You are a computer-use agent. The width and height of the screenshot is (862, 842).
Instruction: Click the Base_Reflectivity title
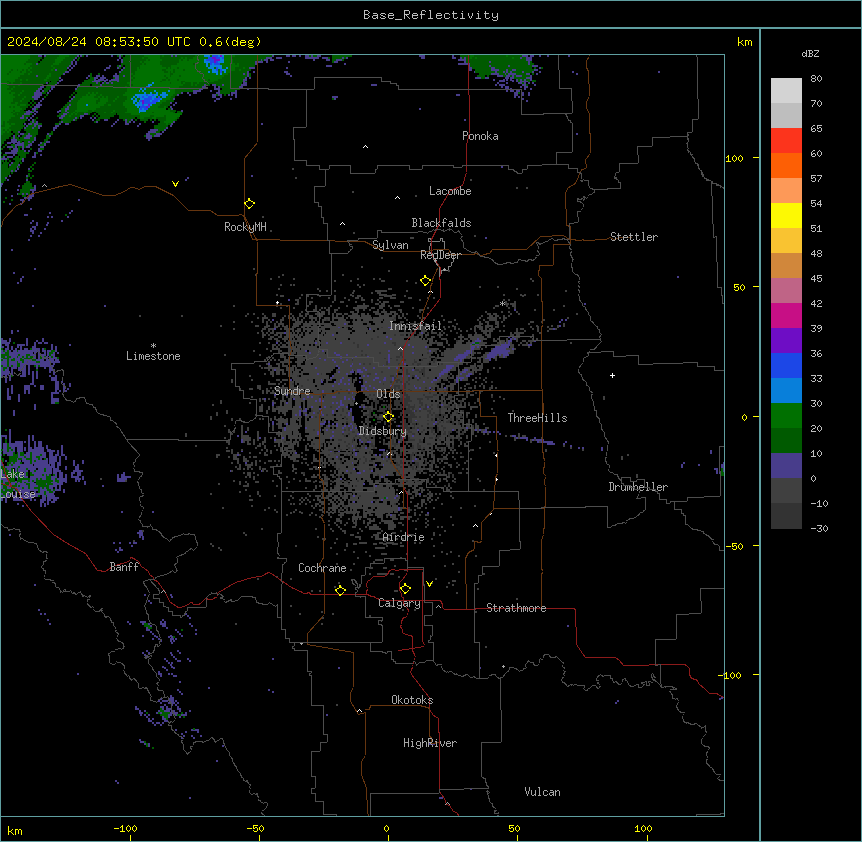tap(431, 15)
